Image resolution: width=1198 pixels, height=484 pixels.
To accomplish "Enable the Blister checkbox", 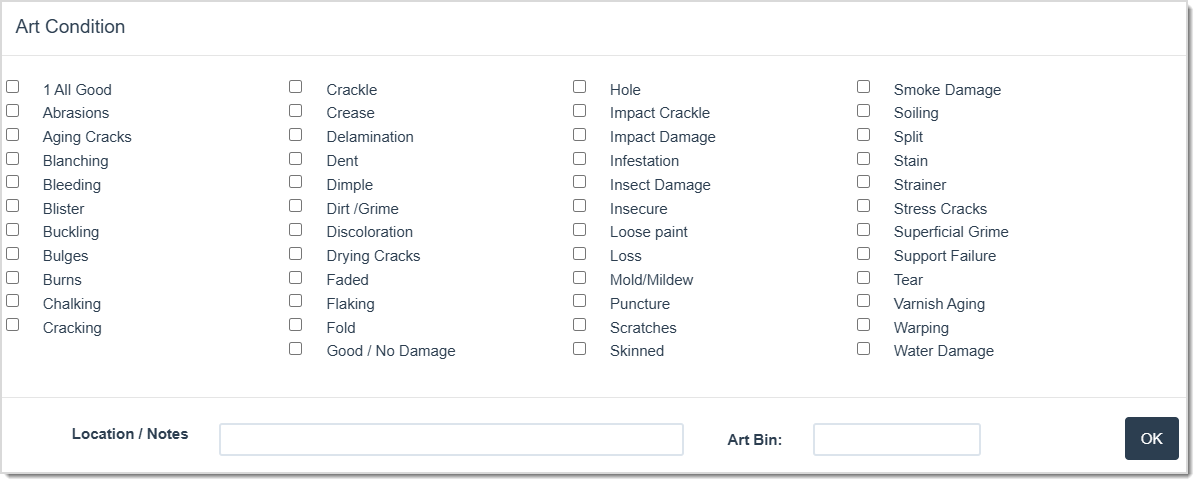I will point(12,206).
